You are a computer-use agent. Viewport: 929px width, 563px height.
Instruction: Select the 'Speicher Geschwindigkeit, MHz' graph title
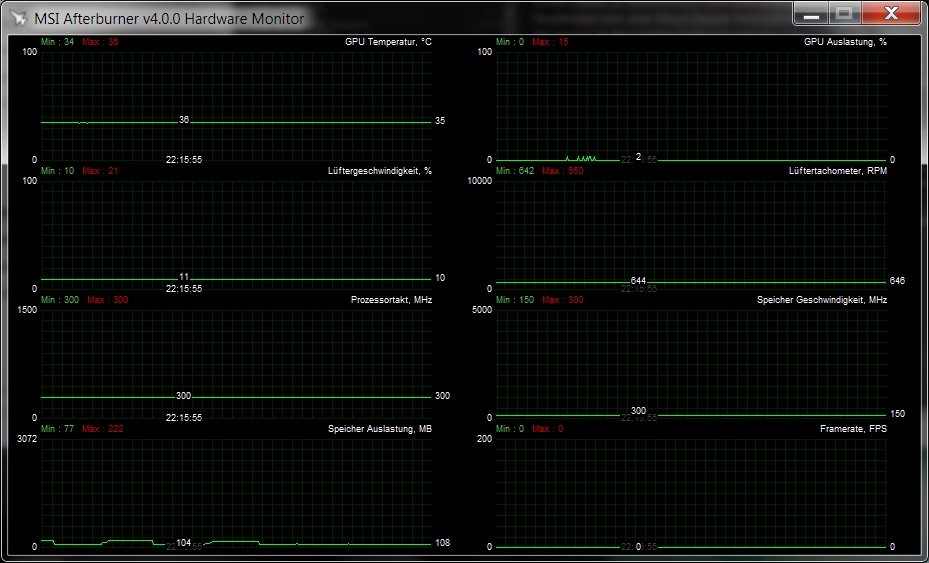822,300
